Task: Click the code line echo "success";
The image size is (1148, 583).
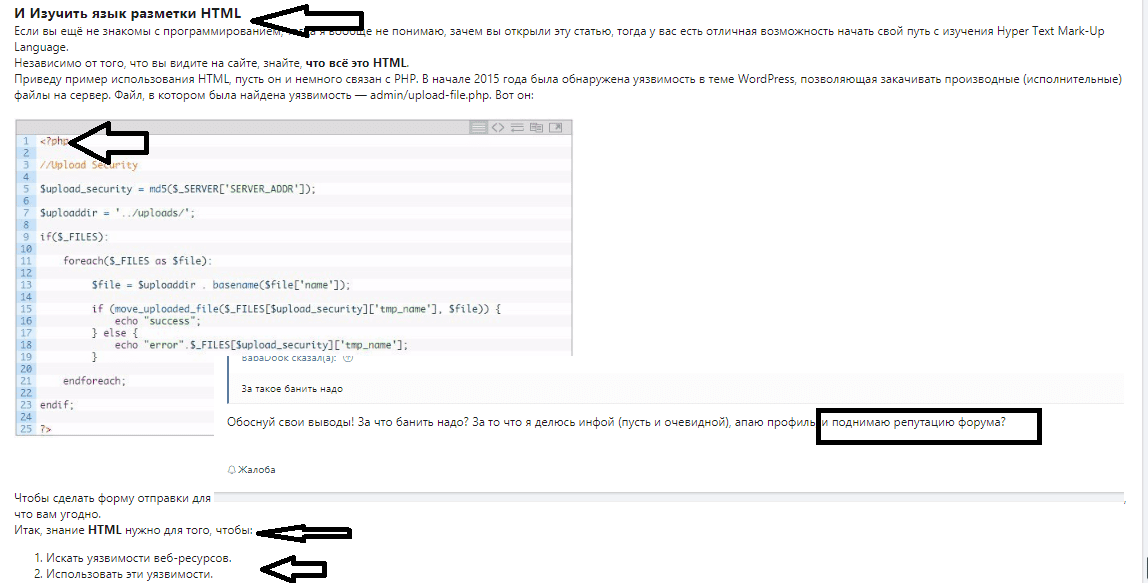Action: tap(157, 321)
